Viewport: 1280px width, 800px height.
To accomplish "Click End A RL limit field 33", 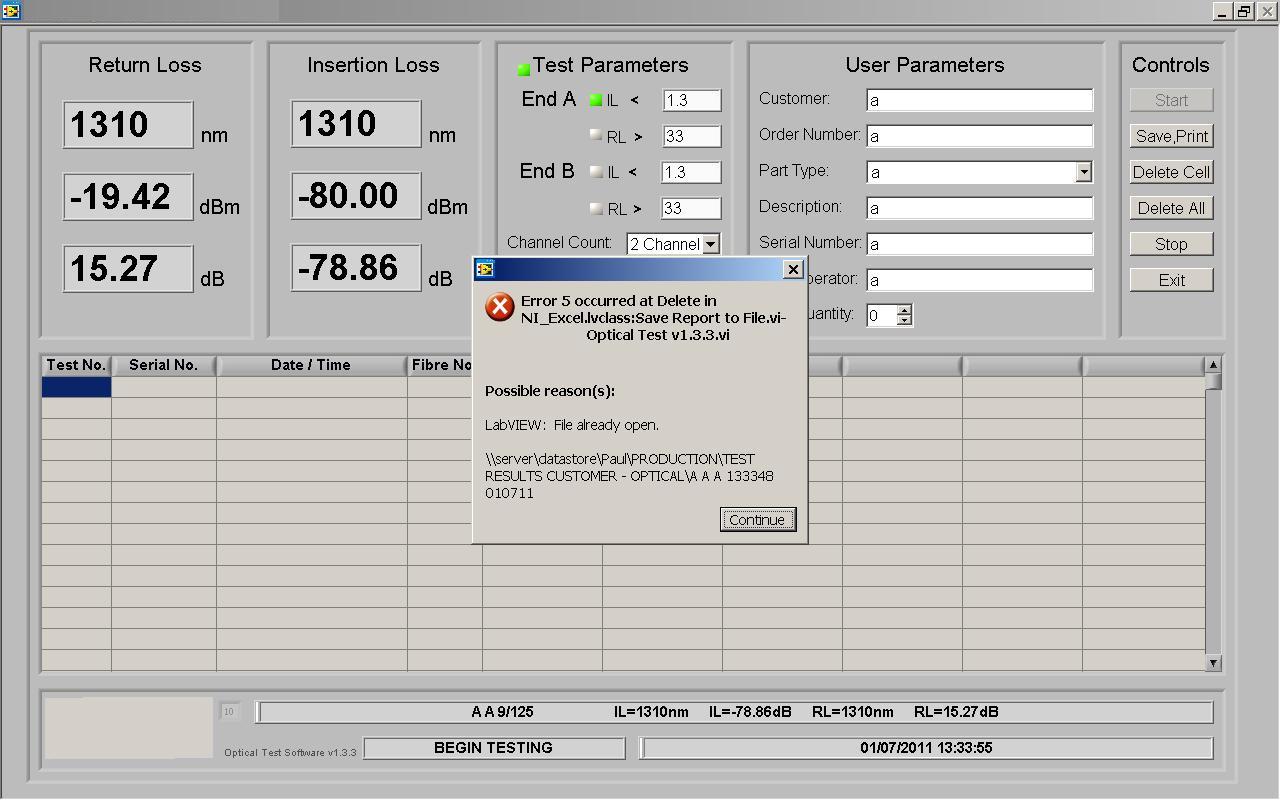I will (691, 136).
